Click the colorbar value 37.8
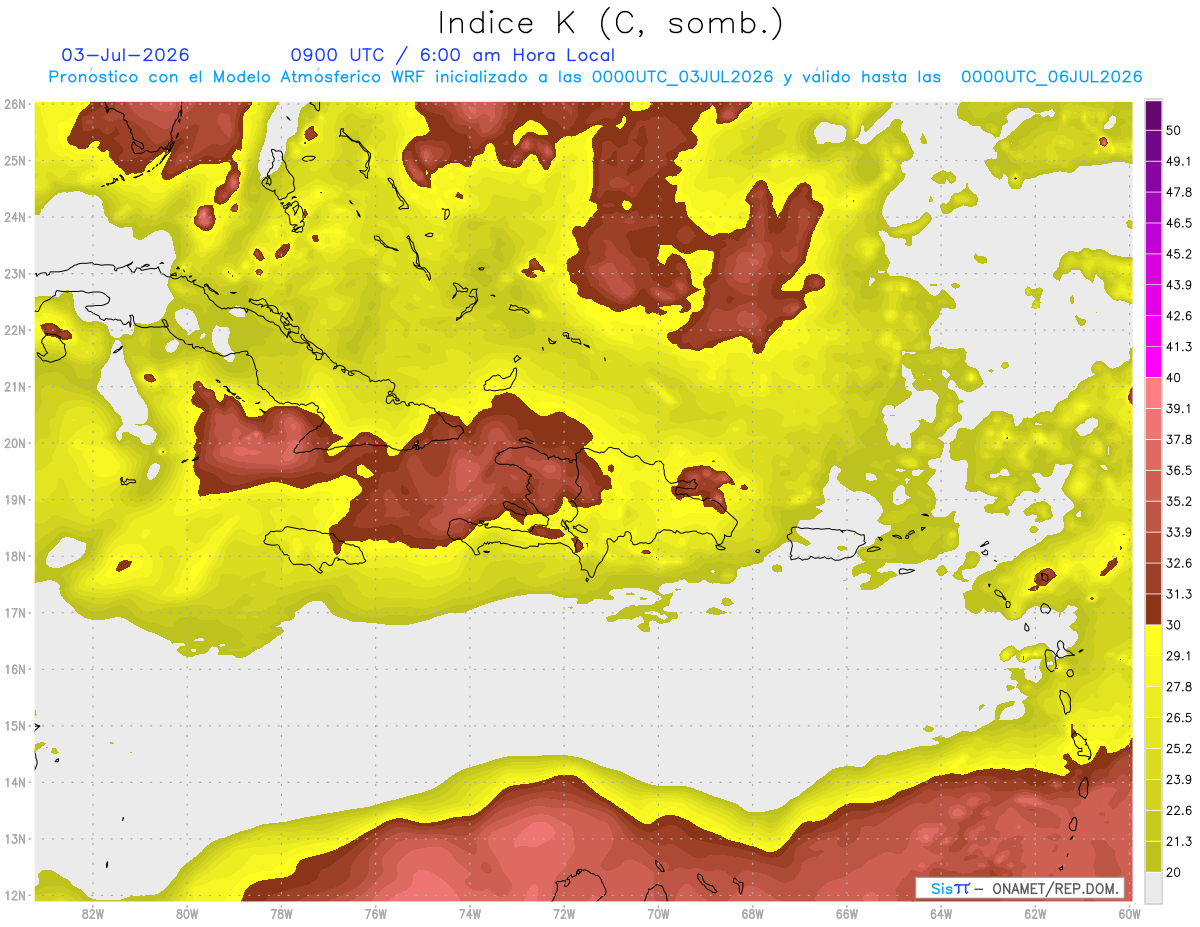Viewport: 1200px width, 927px height. [x=1179, y=439]
